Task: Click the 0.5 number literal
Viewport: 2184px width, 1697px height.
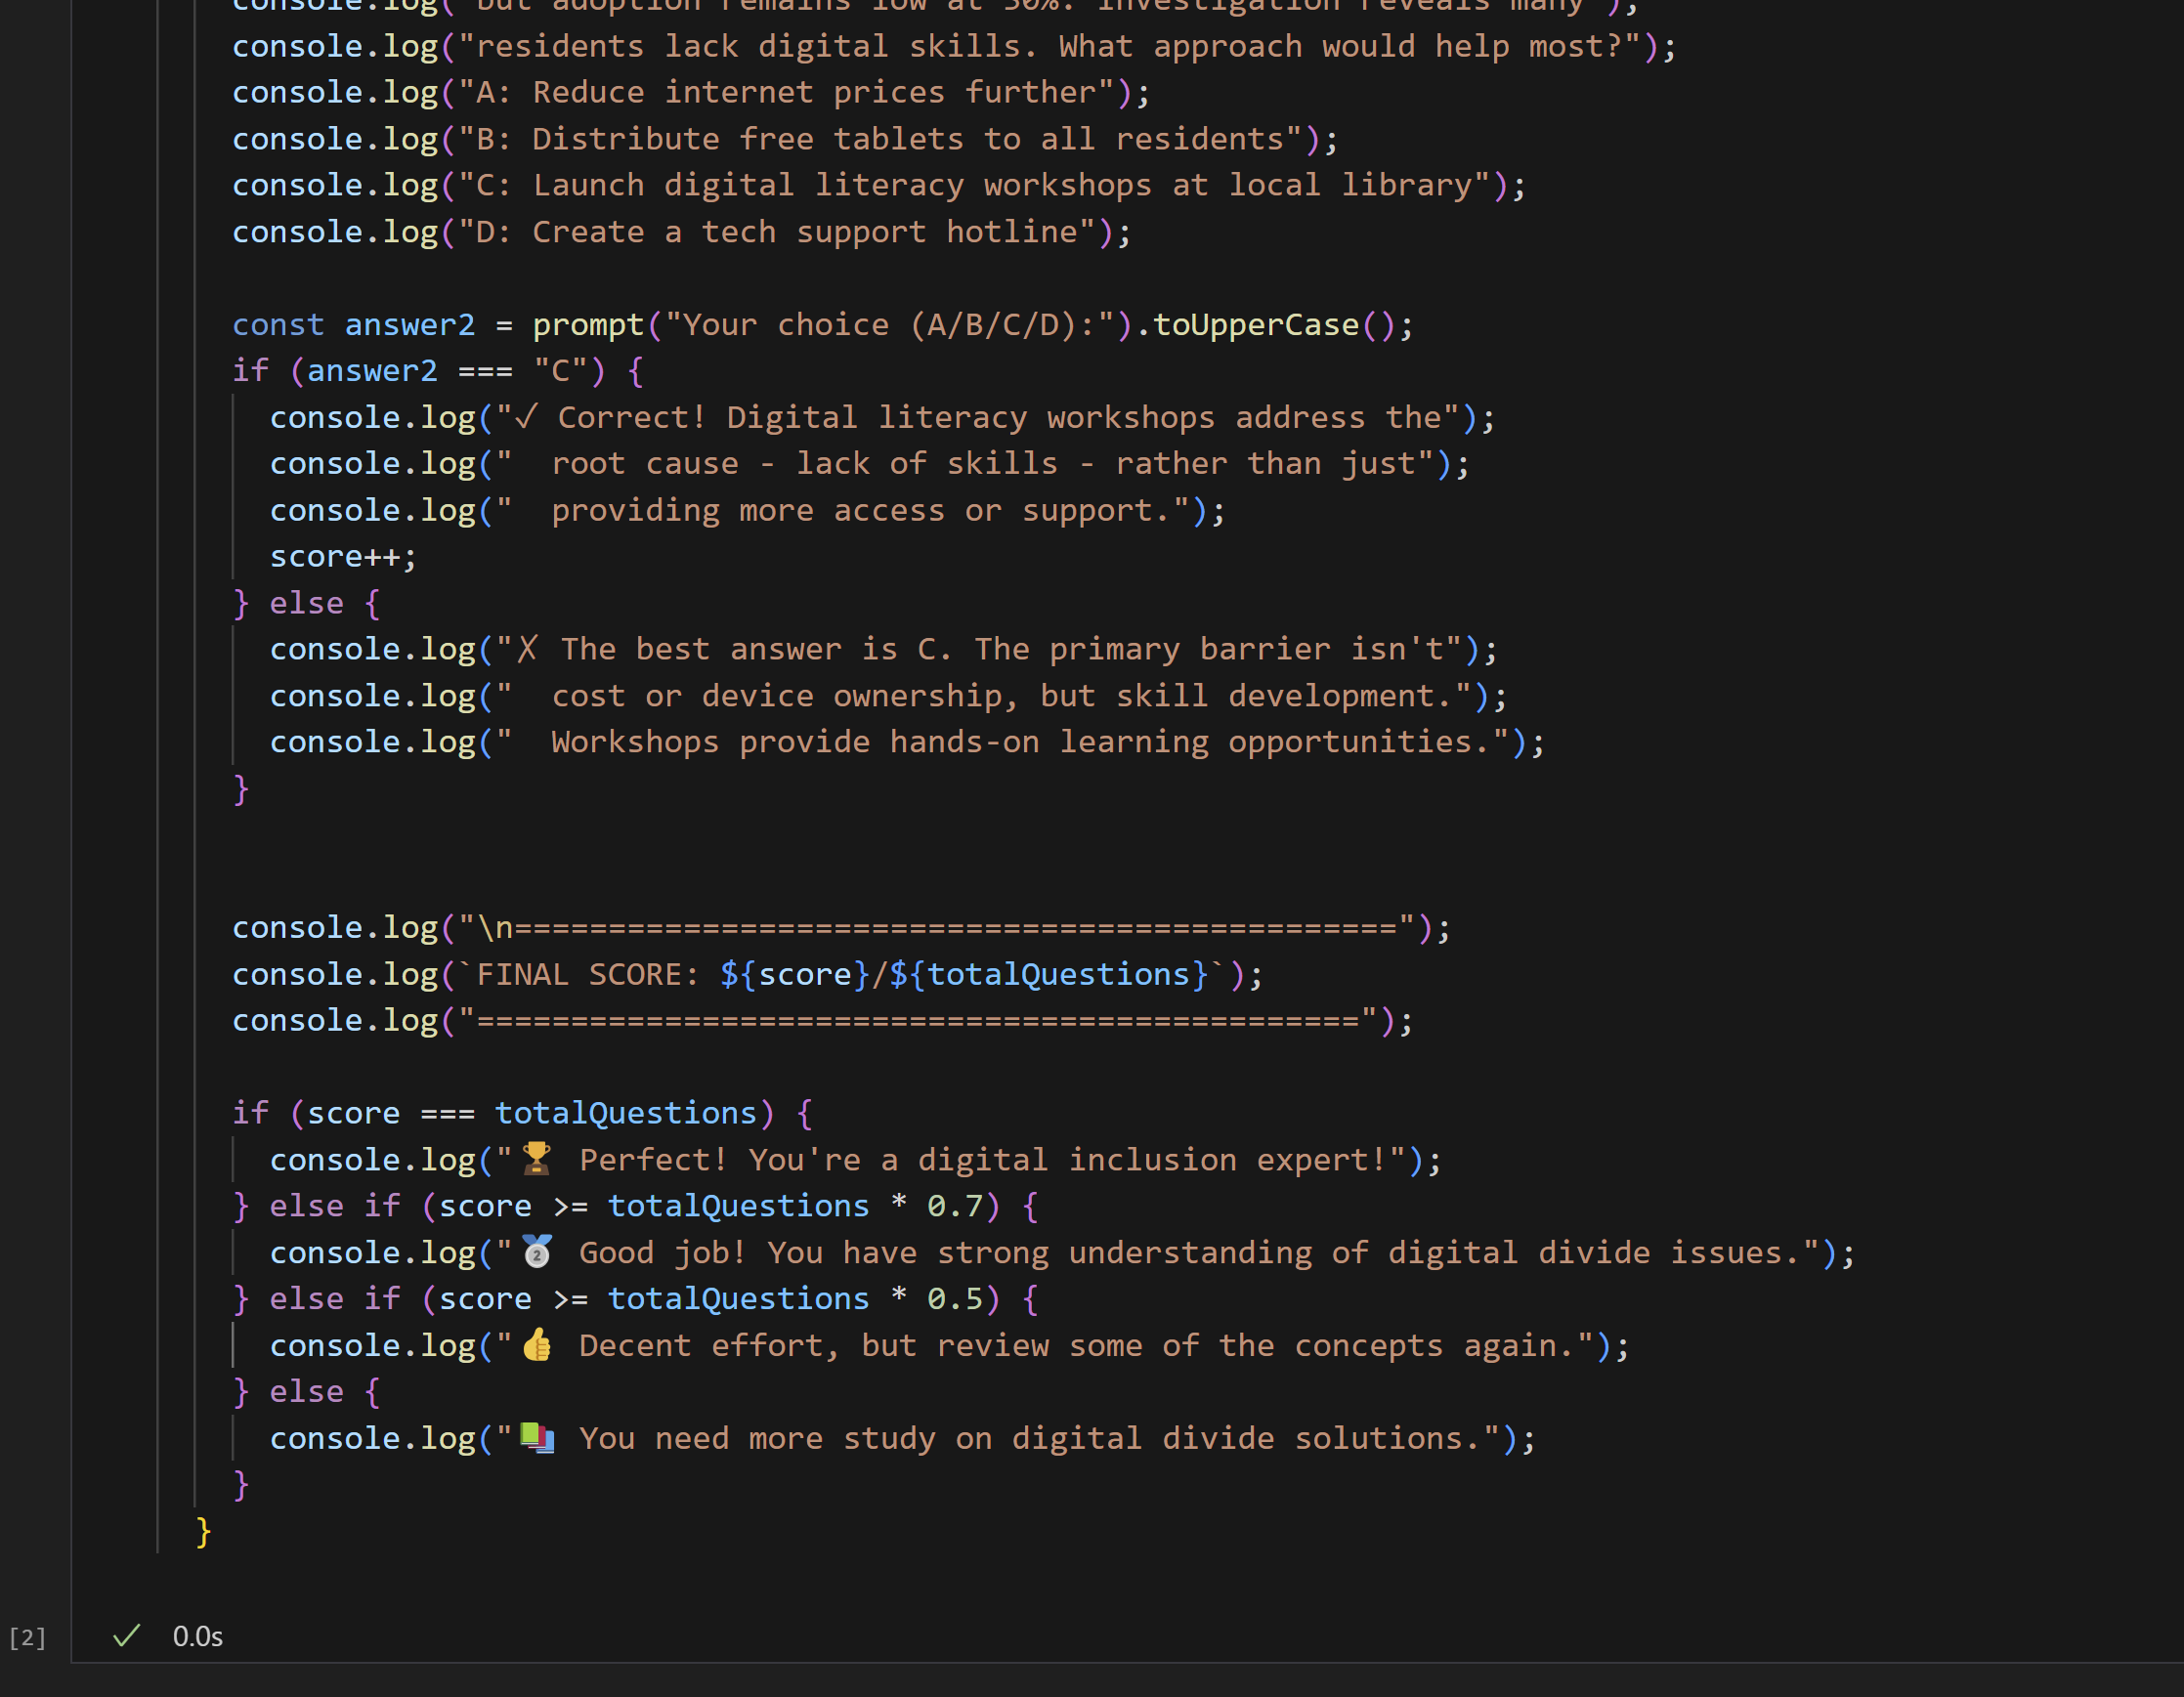Action: click(x=955, y=1299)
